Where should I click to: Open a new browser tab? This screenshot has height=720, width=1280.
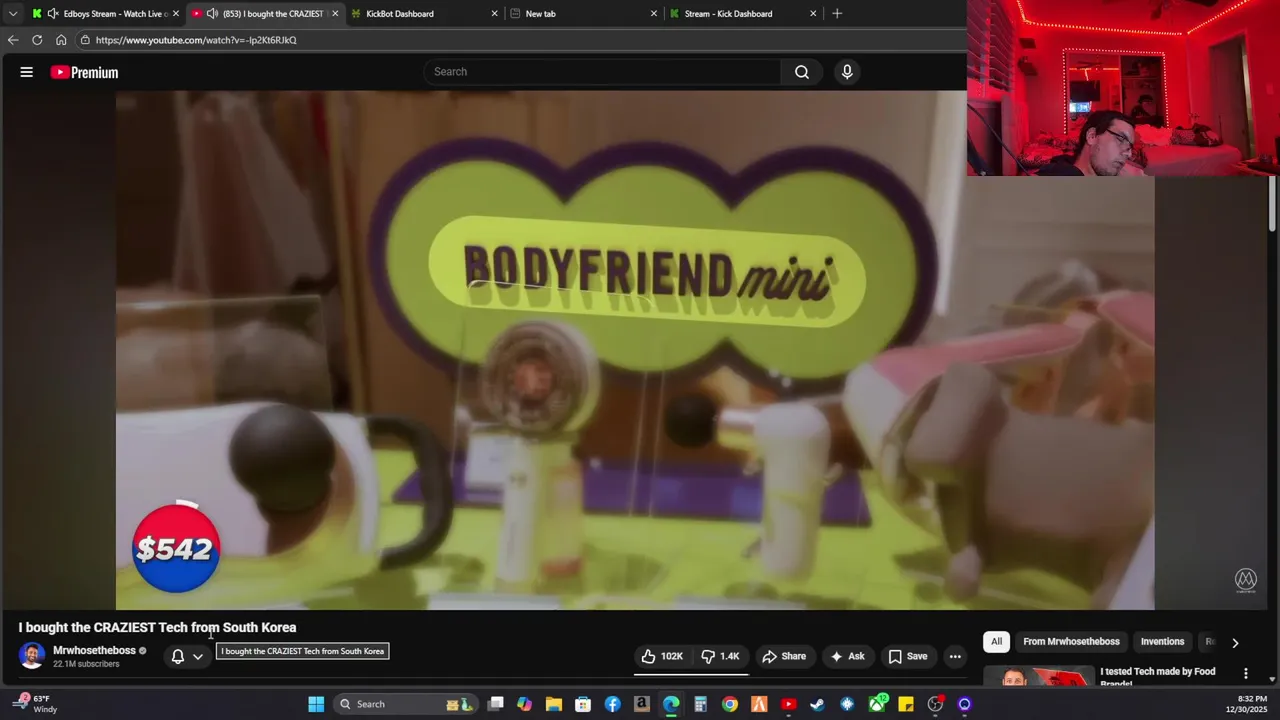pos(837,14)
